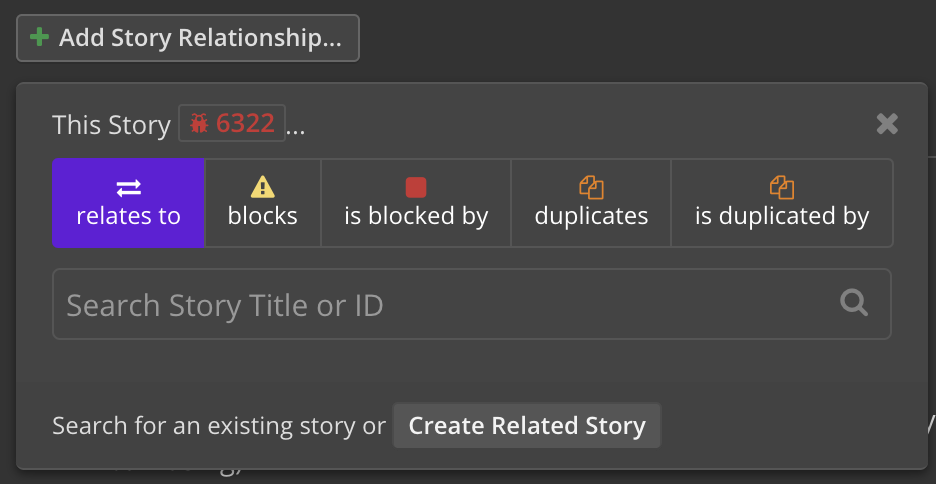The width and height of the screenshot is (936, 484).
Task: Open the Add Story Relationship button
Action: pyautogui.click(x=188, y=38)
